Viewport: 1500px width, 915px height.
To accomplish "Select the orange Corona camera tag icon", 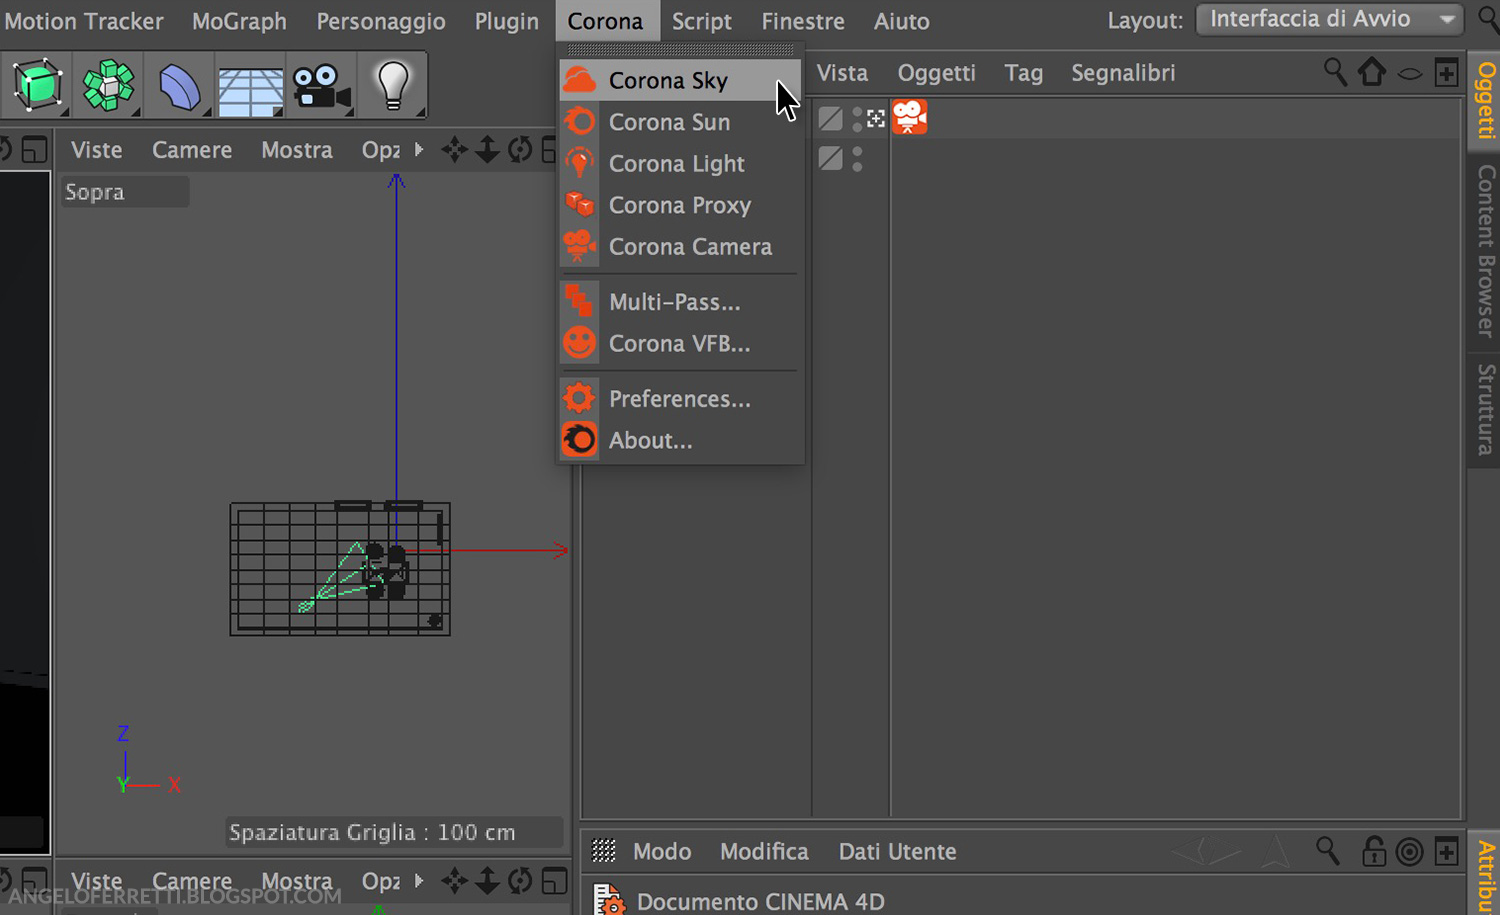I will pyautogui.click(x=909, y=118).
